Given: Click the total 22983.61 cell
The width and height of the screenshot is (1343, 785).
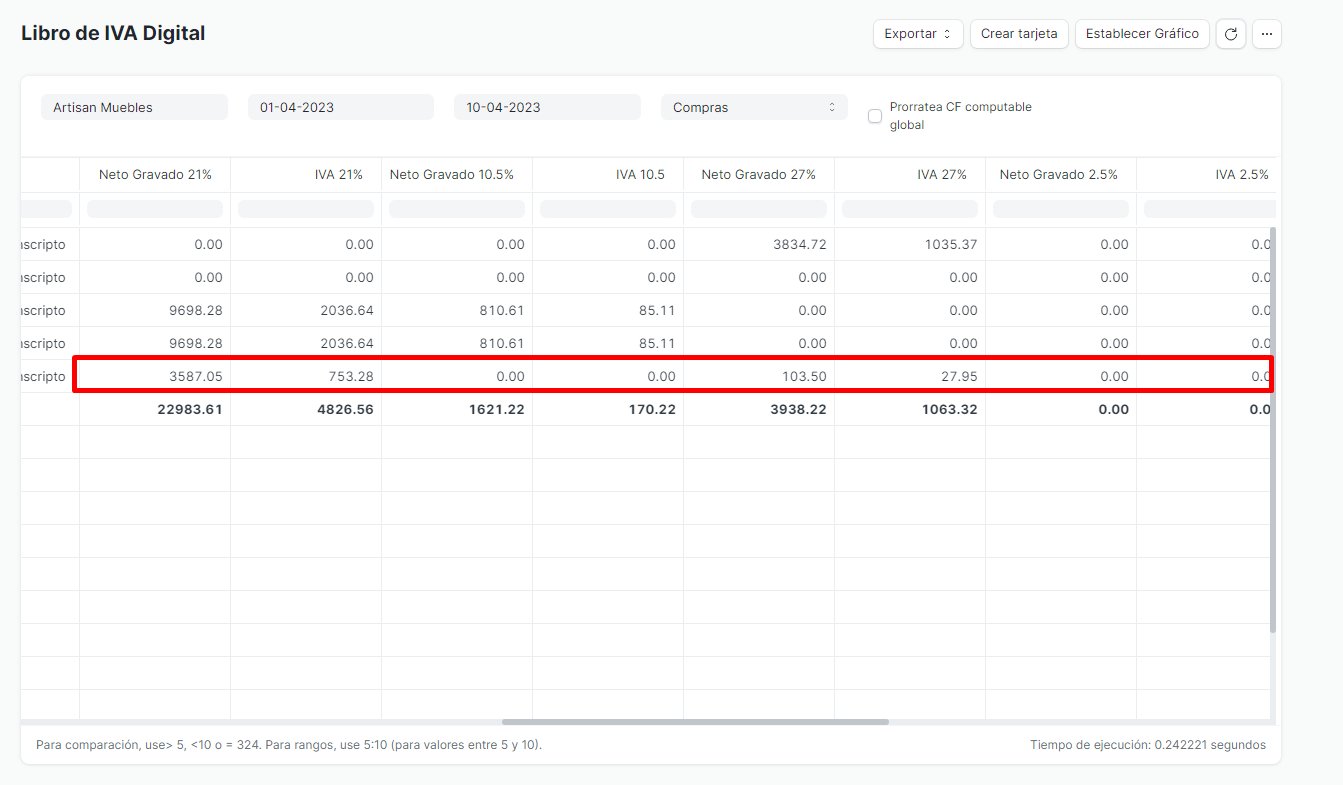Looking at the screenshot, I should pyautogui.click(x=155, y=409).
